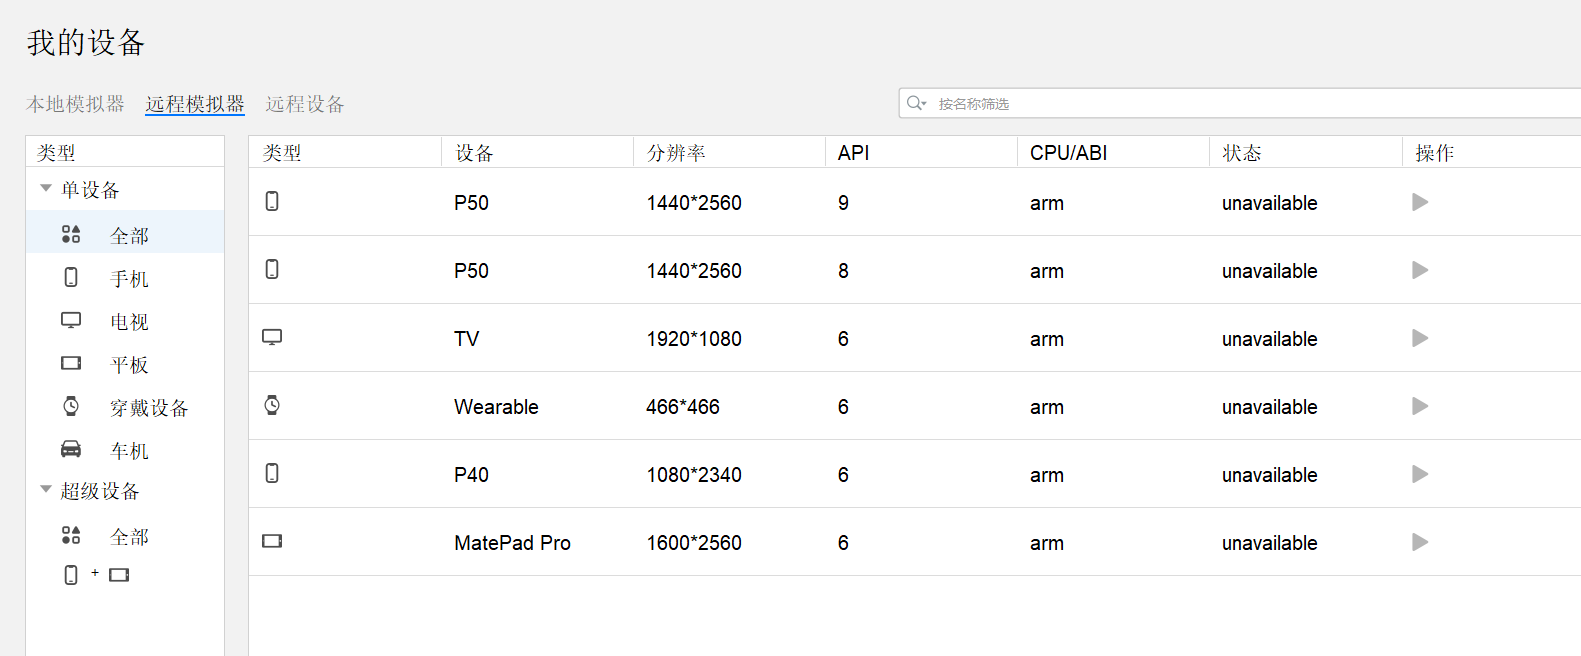Click the 全部 grid icon under 单设备
1581x656 pixels.
pyautogui.click(x=71, y=234)
